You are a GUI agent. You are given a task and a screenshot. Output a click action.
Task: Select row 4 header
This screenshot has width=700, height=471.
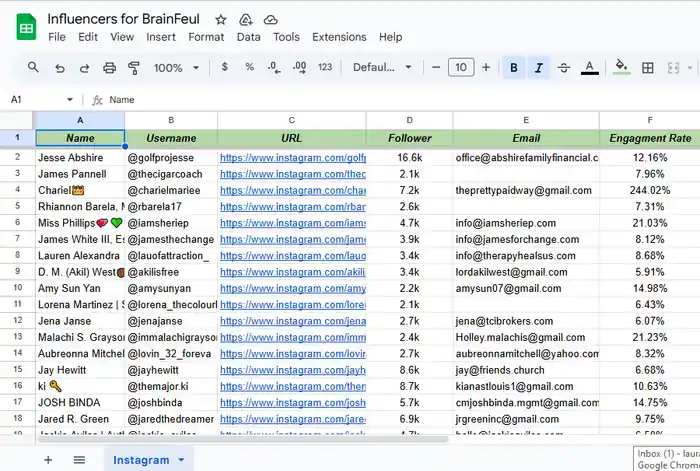click(17, 190)
